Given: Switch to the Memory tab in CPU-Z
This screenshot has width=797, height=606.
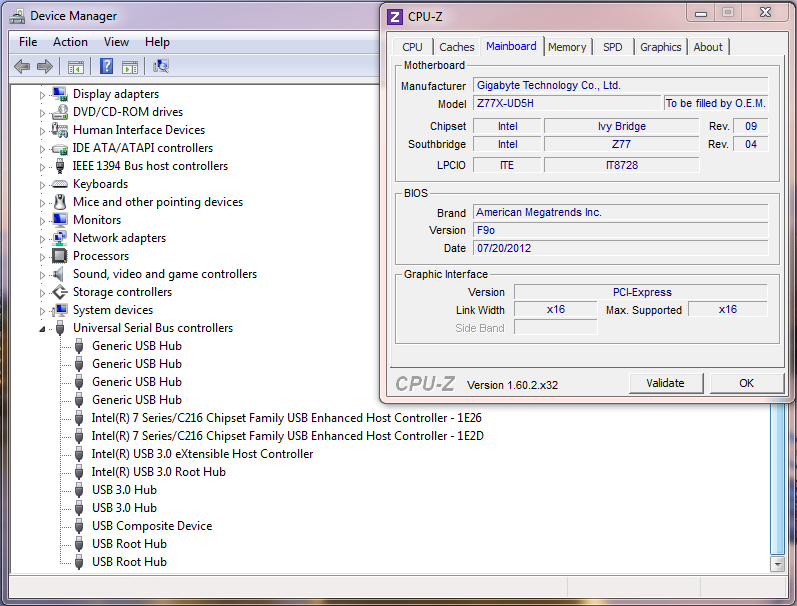Looking at the screenshot, I should (x=567, y=47).
